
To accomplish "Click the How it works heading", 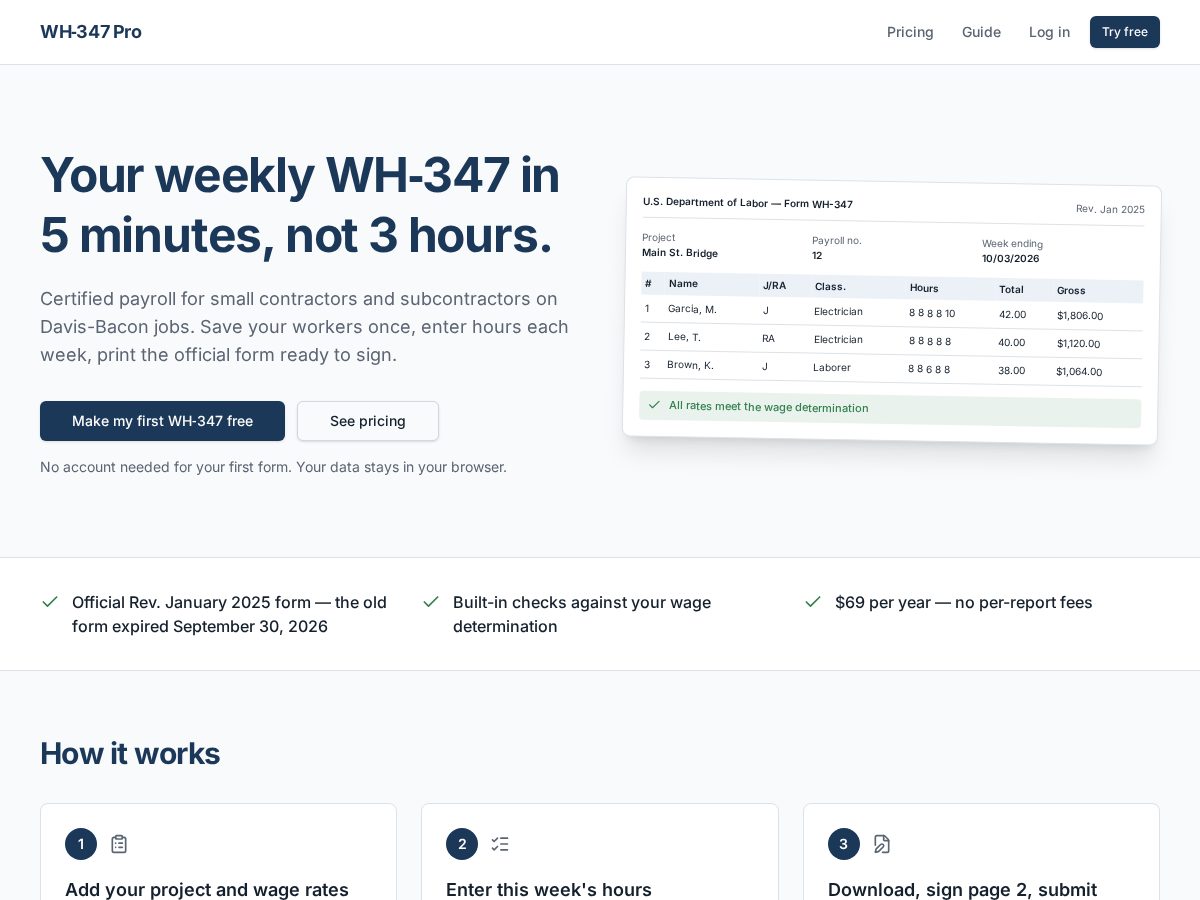I will point(130,753).
